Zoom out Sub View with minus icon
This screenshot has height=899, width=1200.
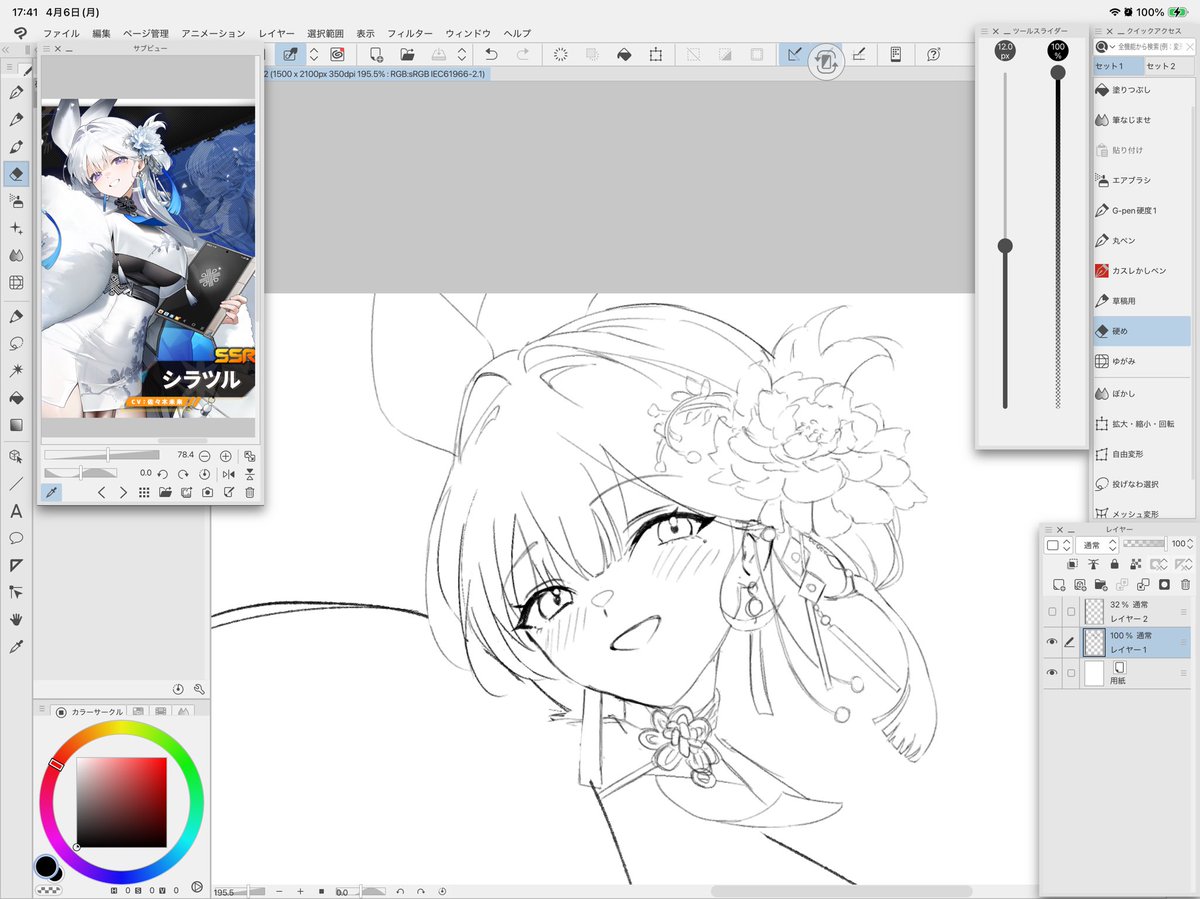(x=204, y=456)
